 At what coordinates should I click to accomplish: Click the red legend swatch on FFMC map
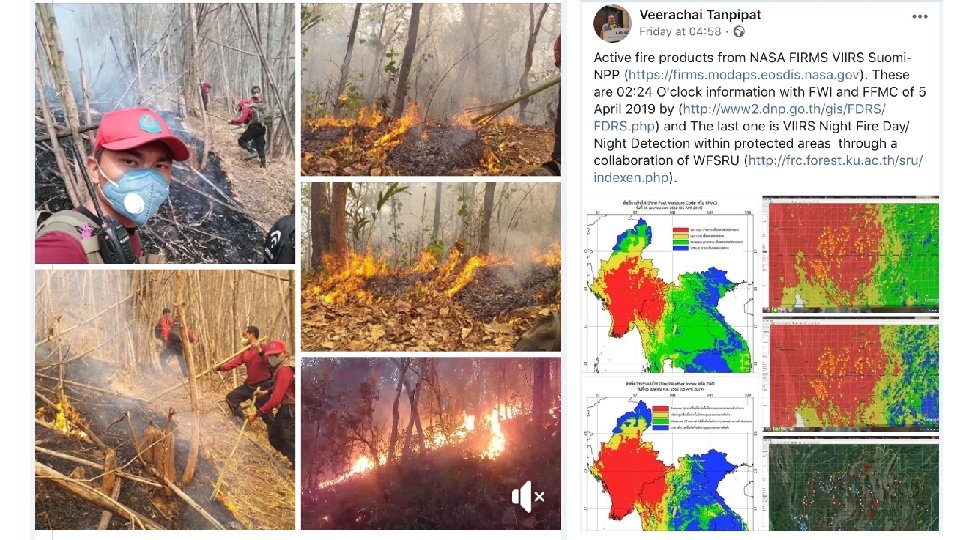coord(681,230)
